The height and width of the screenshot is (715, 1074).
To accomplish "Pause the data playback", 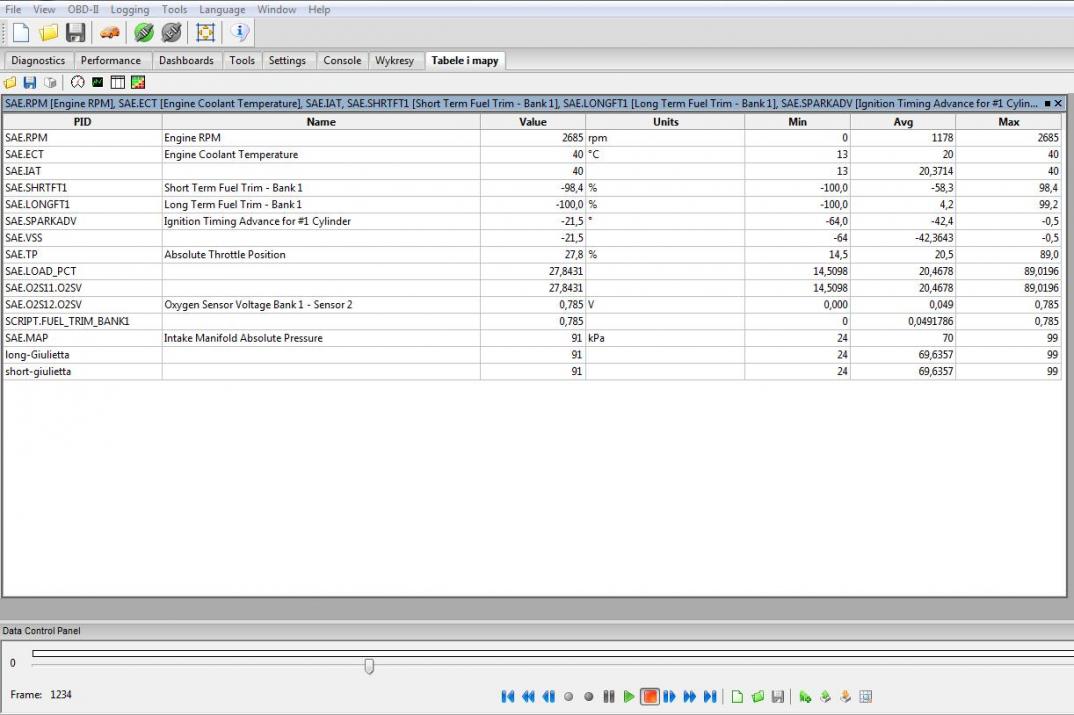I will [x=609, y=696].
